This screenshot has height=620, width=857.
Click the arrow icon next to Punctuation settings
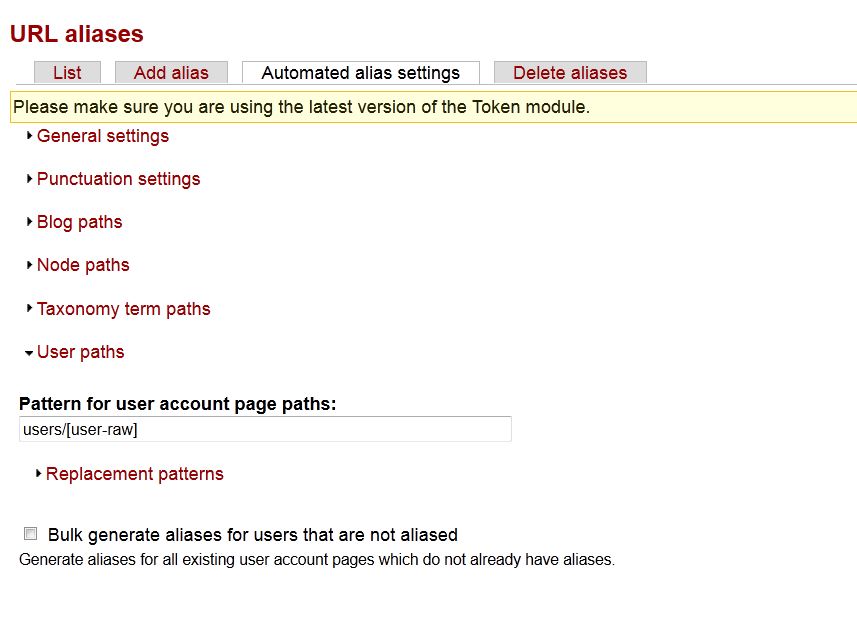point(30,179)
